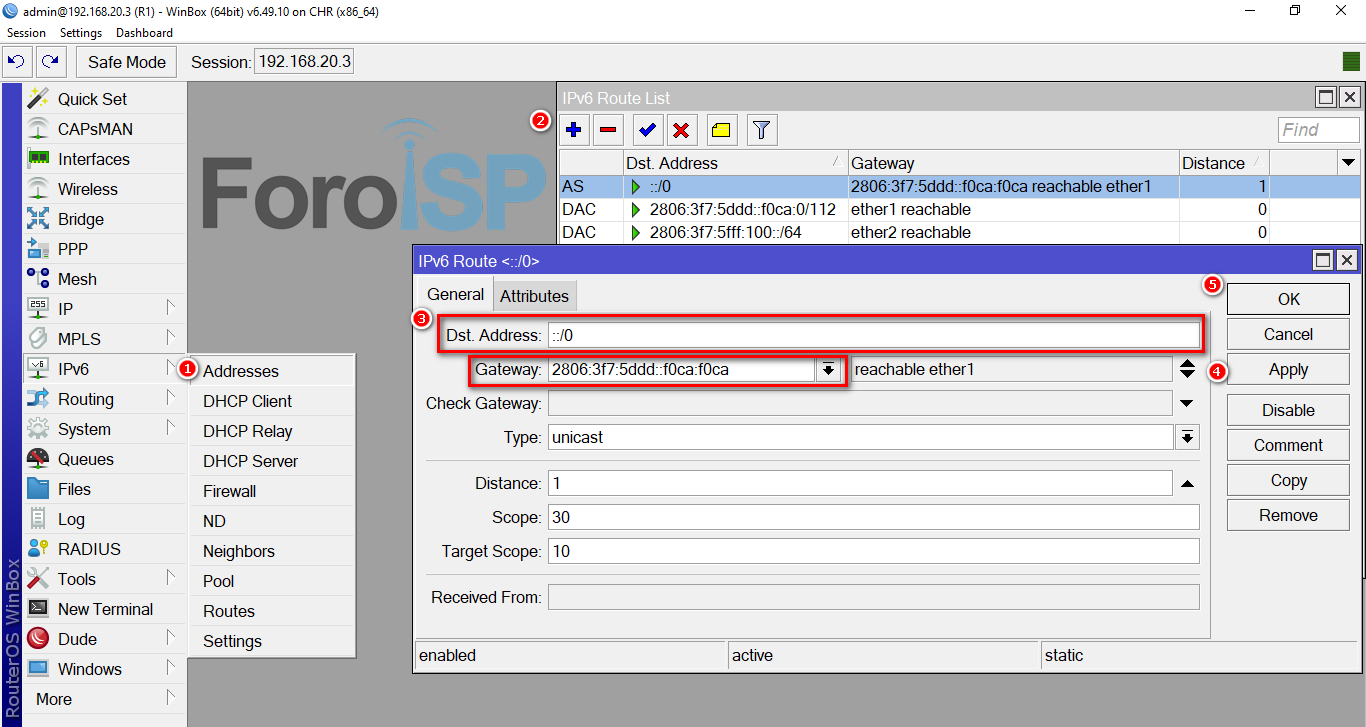Expand the MPLS submenu
This screenshot has width=1366, height=727.
105,339
